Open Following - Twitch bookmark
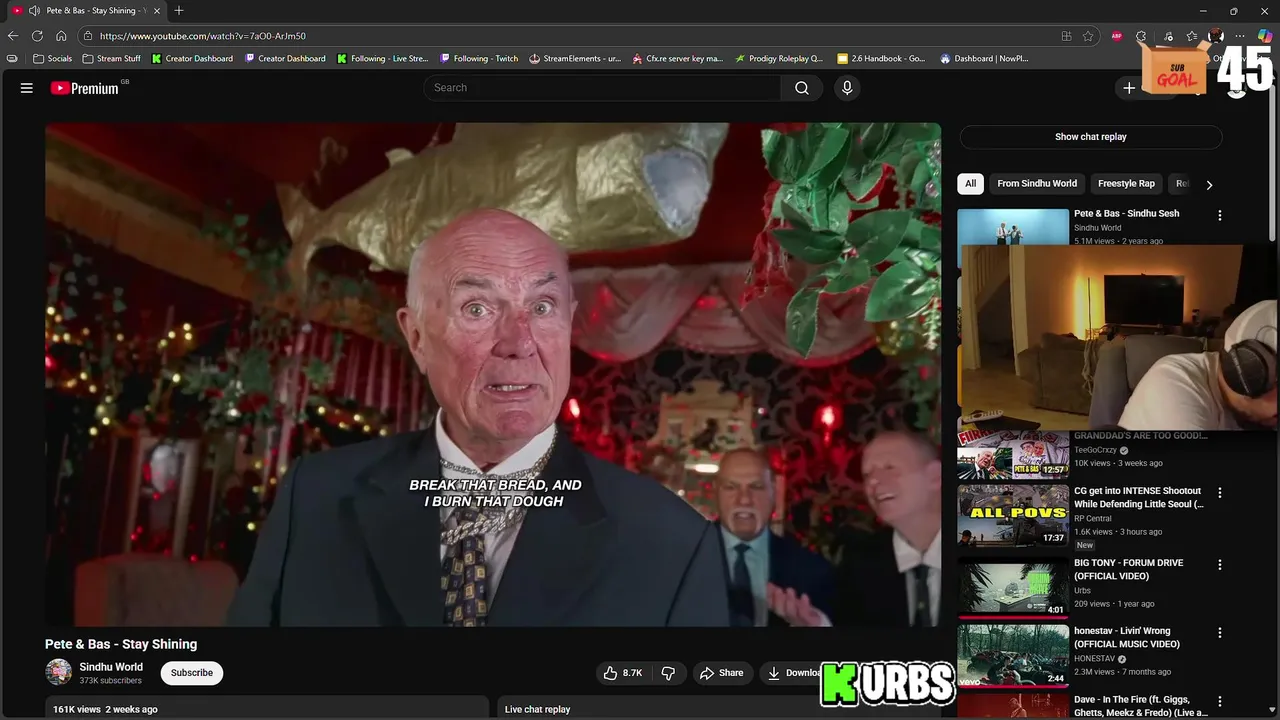1280x720 pixels. click(x=479, y=59)
